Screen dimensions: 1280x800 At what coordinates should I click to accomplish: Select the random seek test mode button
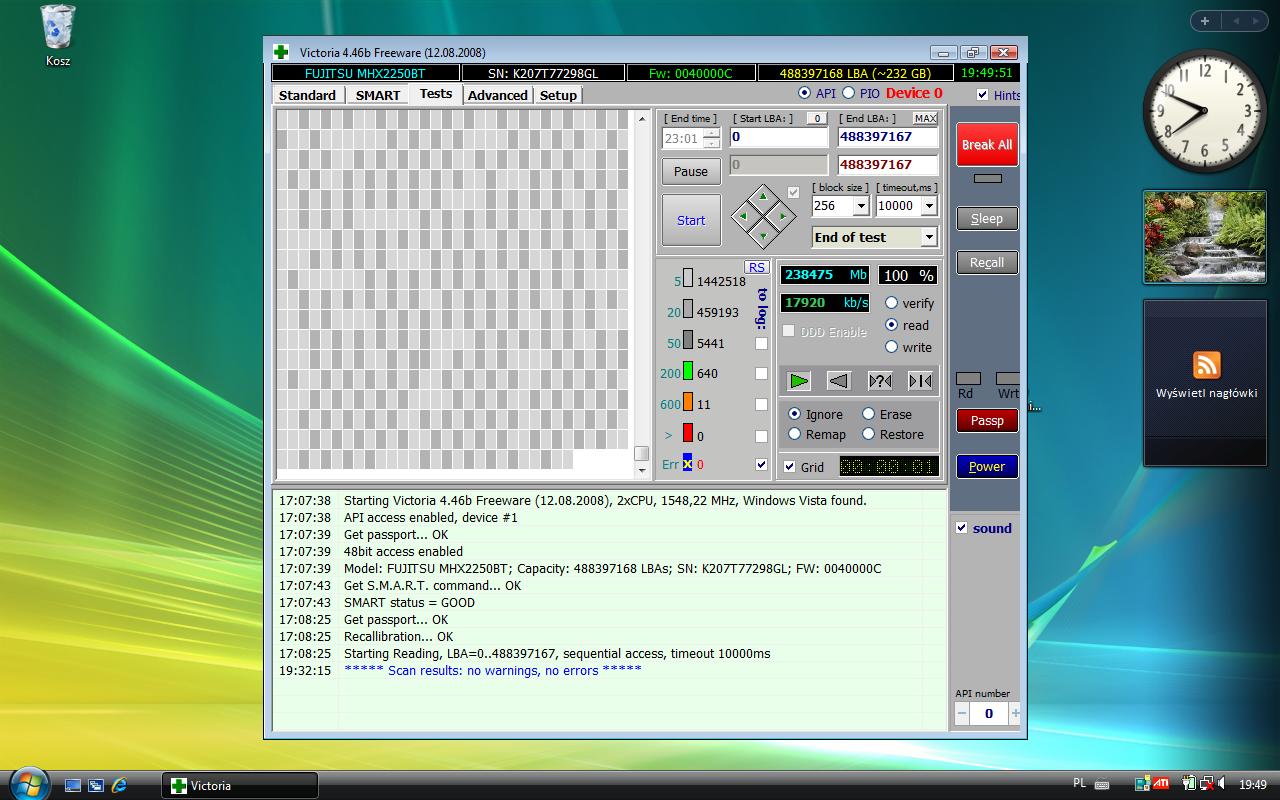click(880, 380)
